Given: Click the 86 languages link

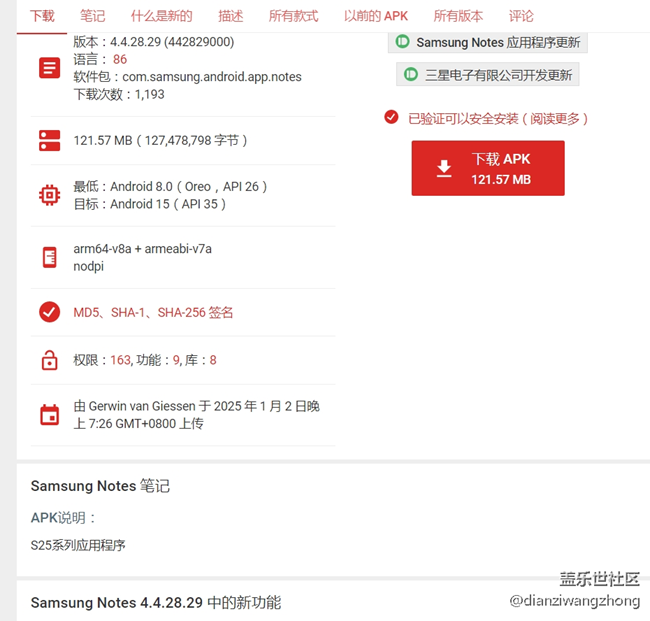Looking at the screenshot, I should coord(120,59).
